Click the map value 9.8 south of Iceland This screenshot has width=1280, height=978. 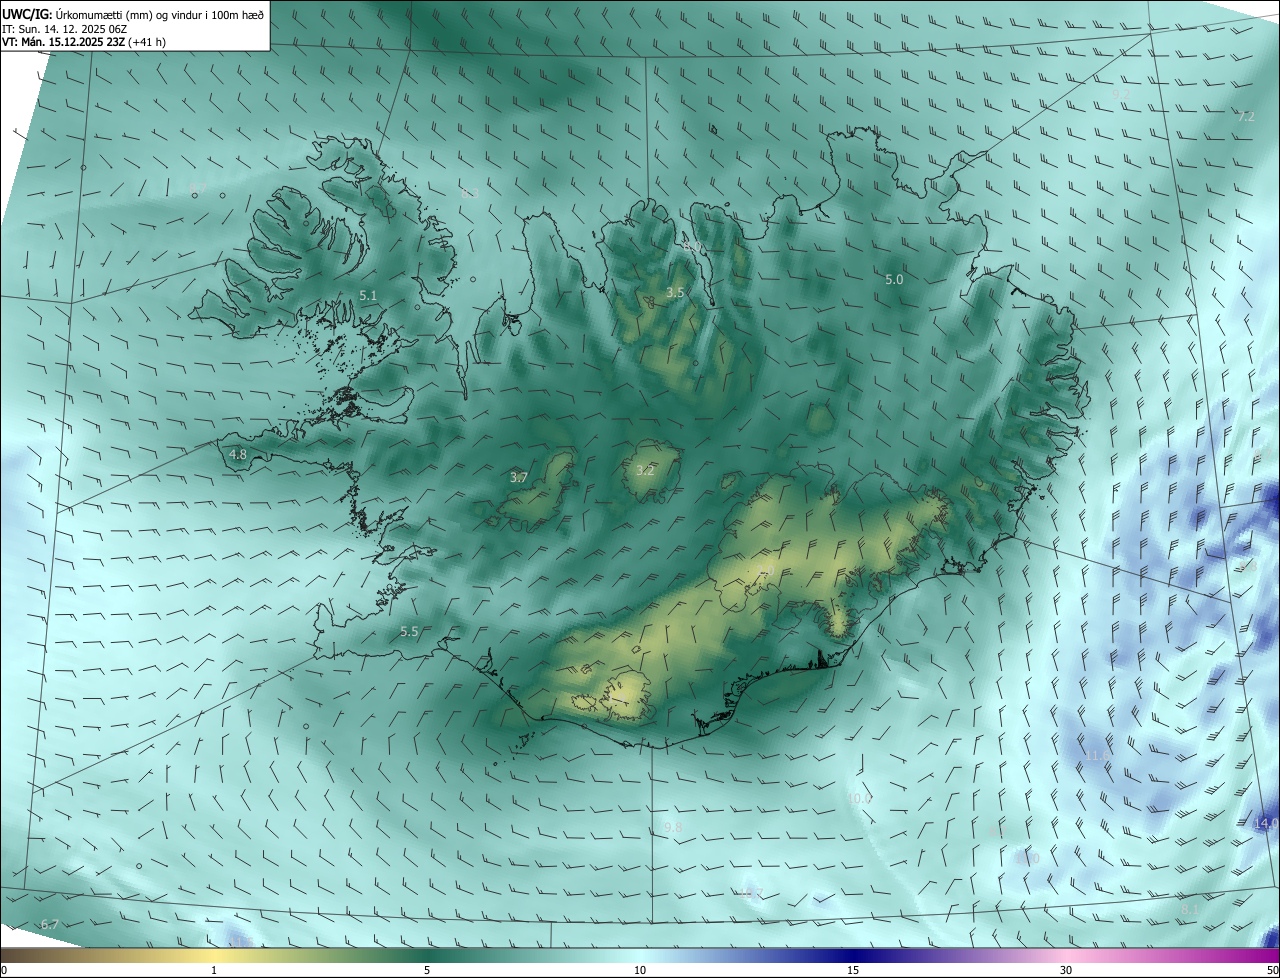coord(673,828)
